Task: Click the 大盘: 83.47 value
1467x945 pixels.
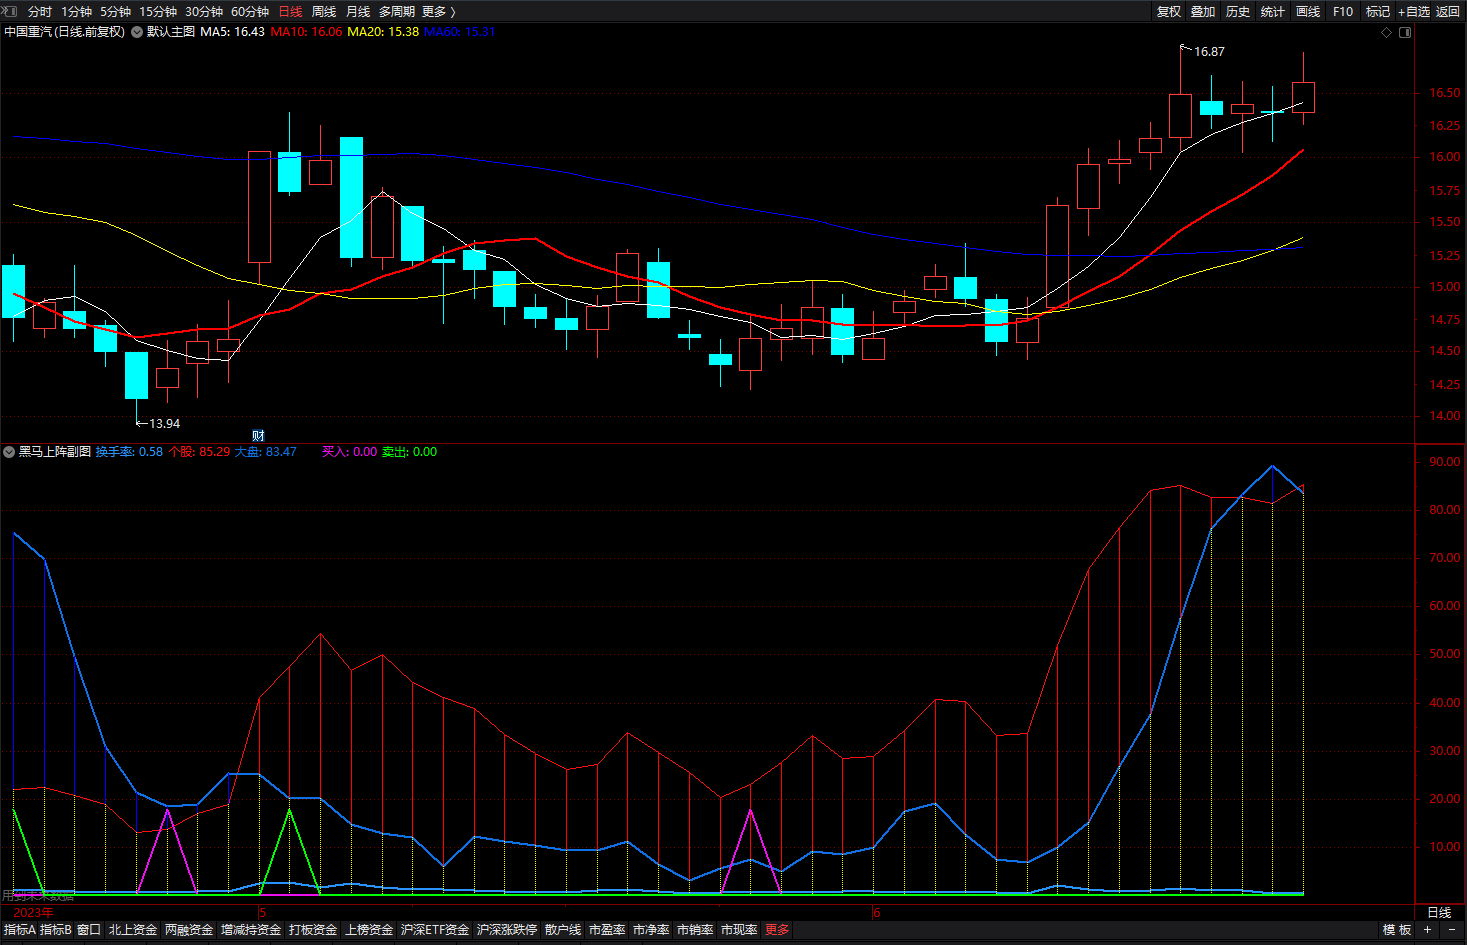Action: [x=266, y=452]
